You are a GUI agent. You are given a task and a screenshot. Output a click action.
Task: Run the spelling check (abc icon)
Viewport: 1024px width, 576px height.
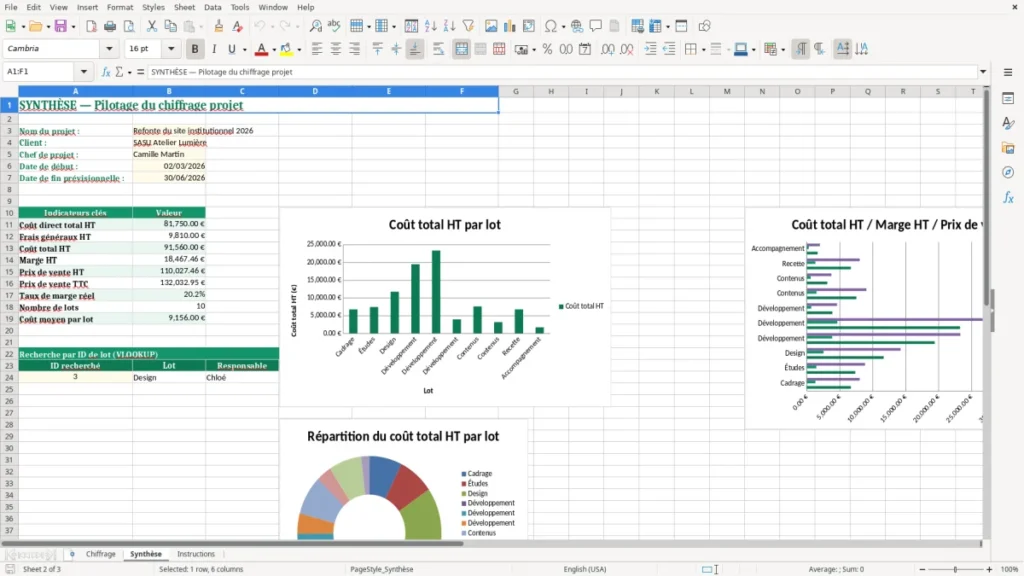point(334,26)
